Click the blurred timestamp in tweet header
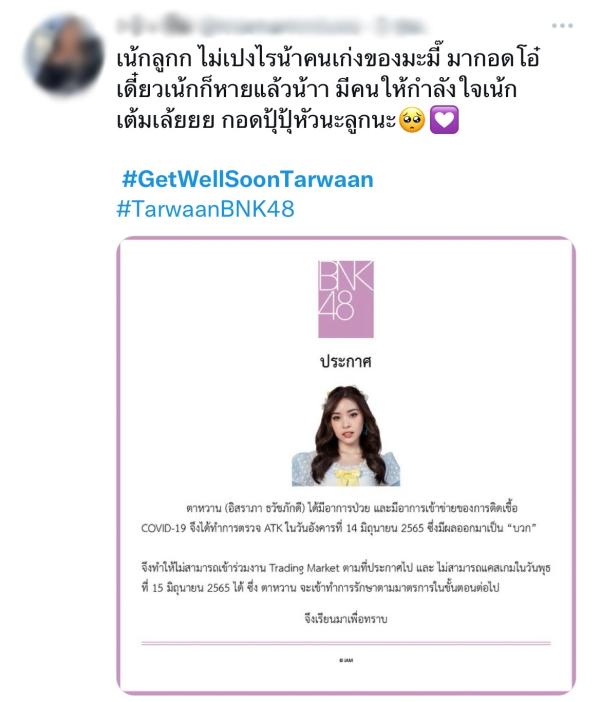Image resolution: width=600 pixels, height=702 pixels. click(x=400, y=26)
